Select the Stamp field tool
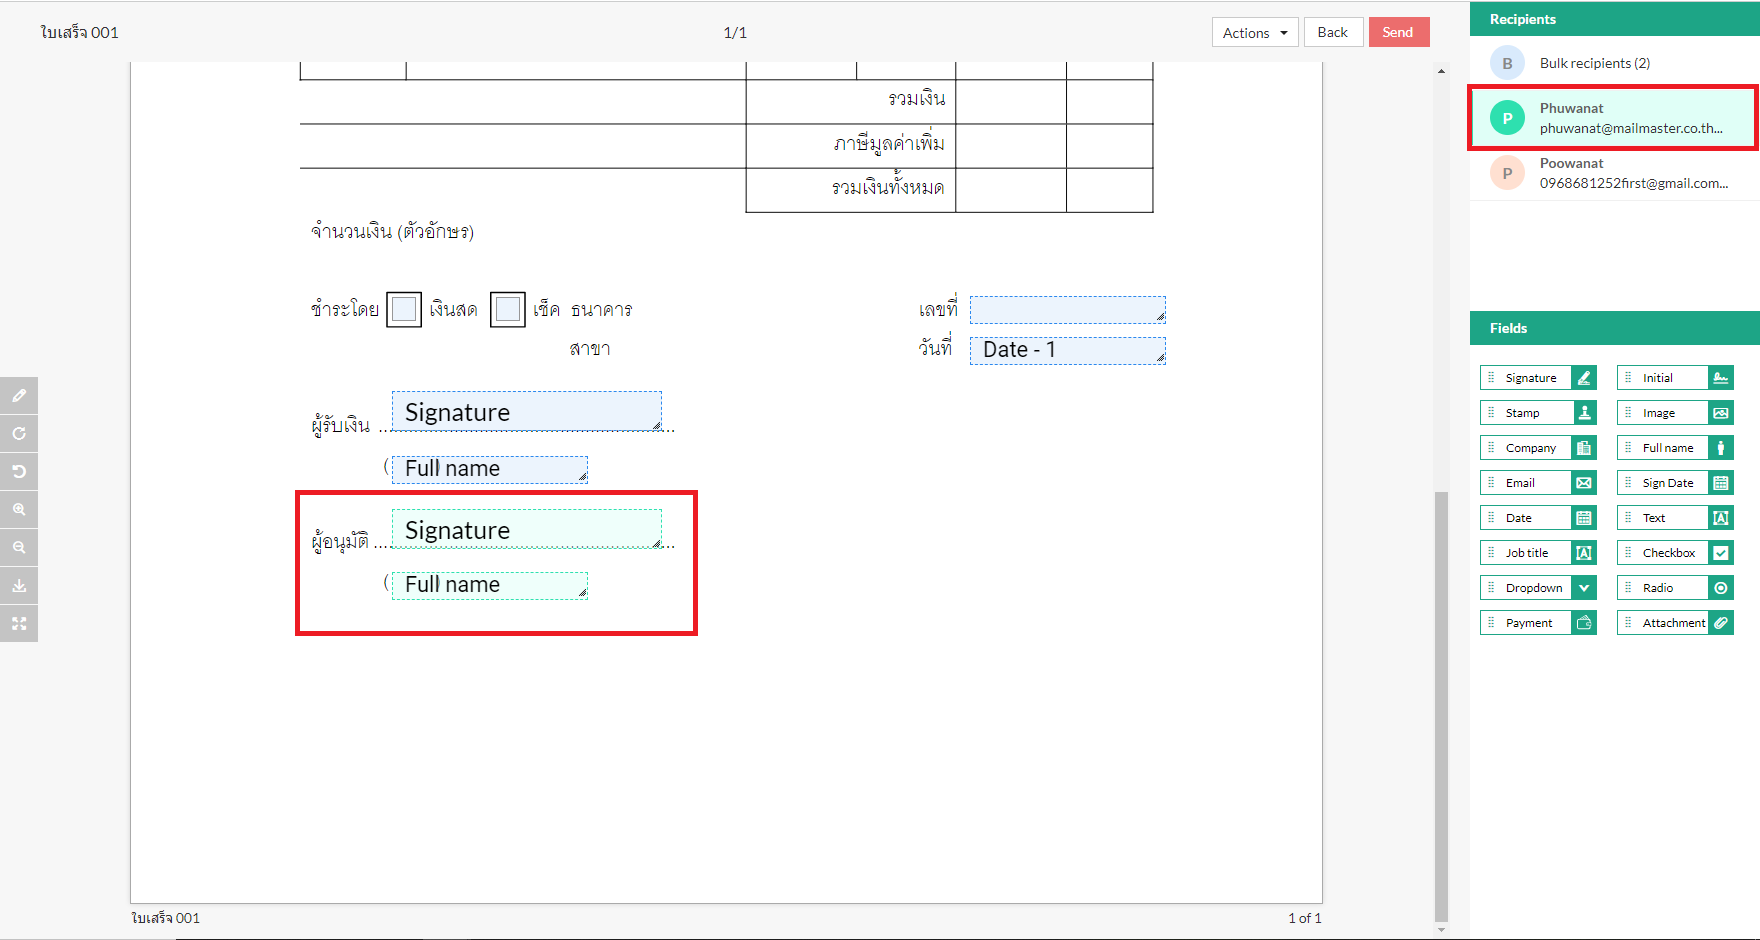 click(1538, 413)
